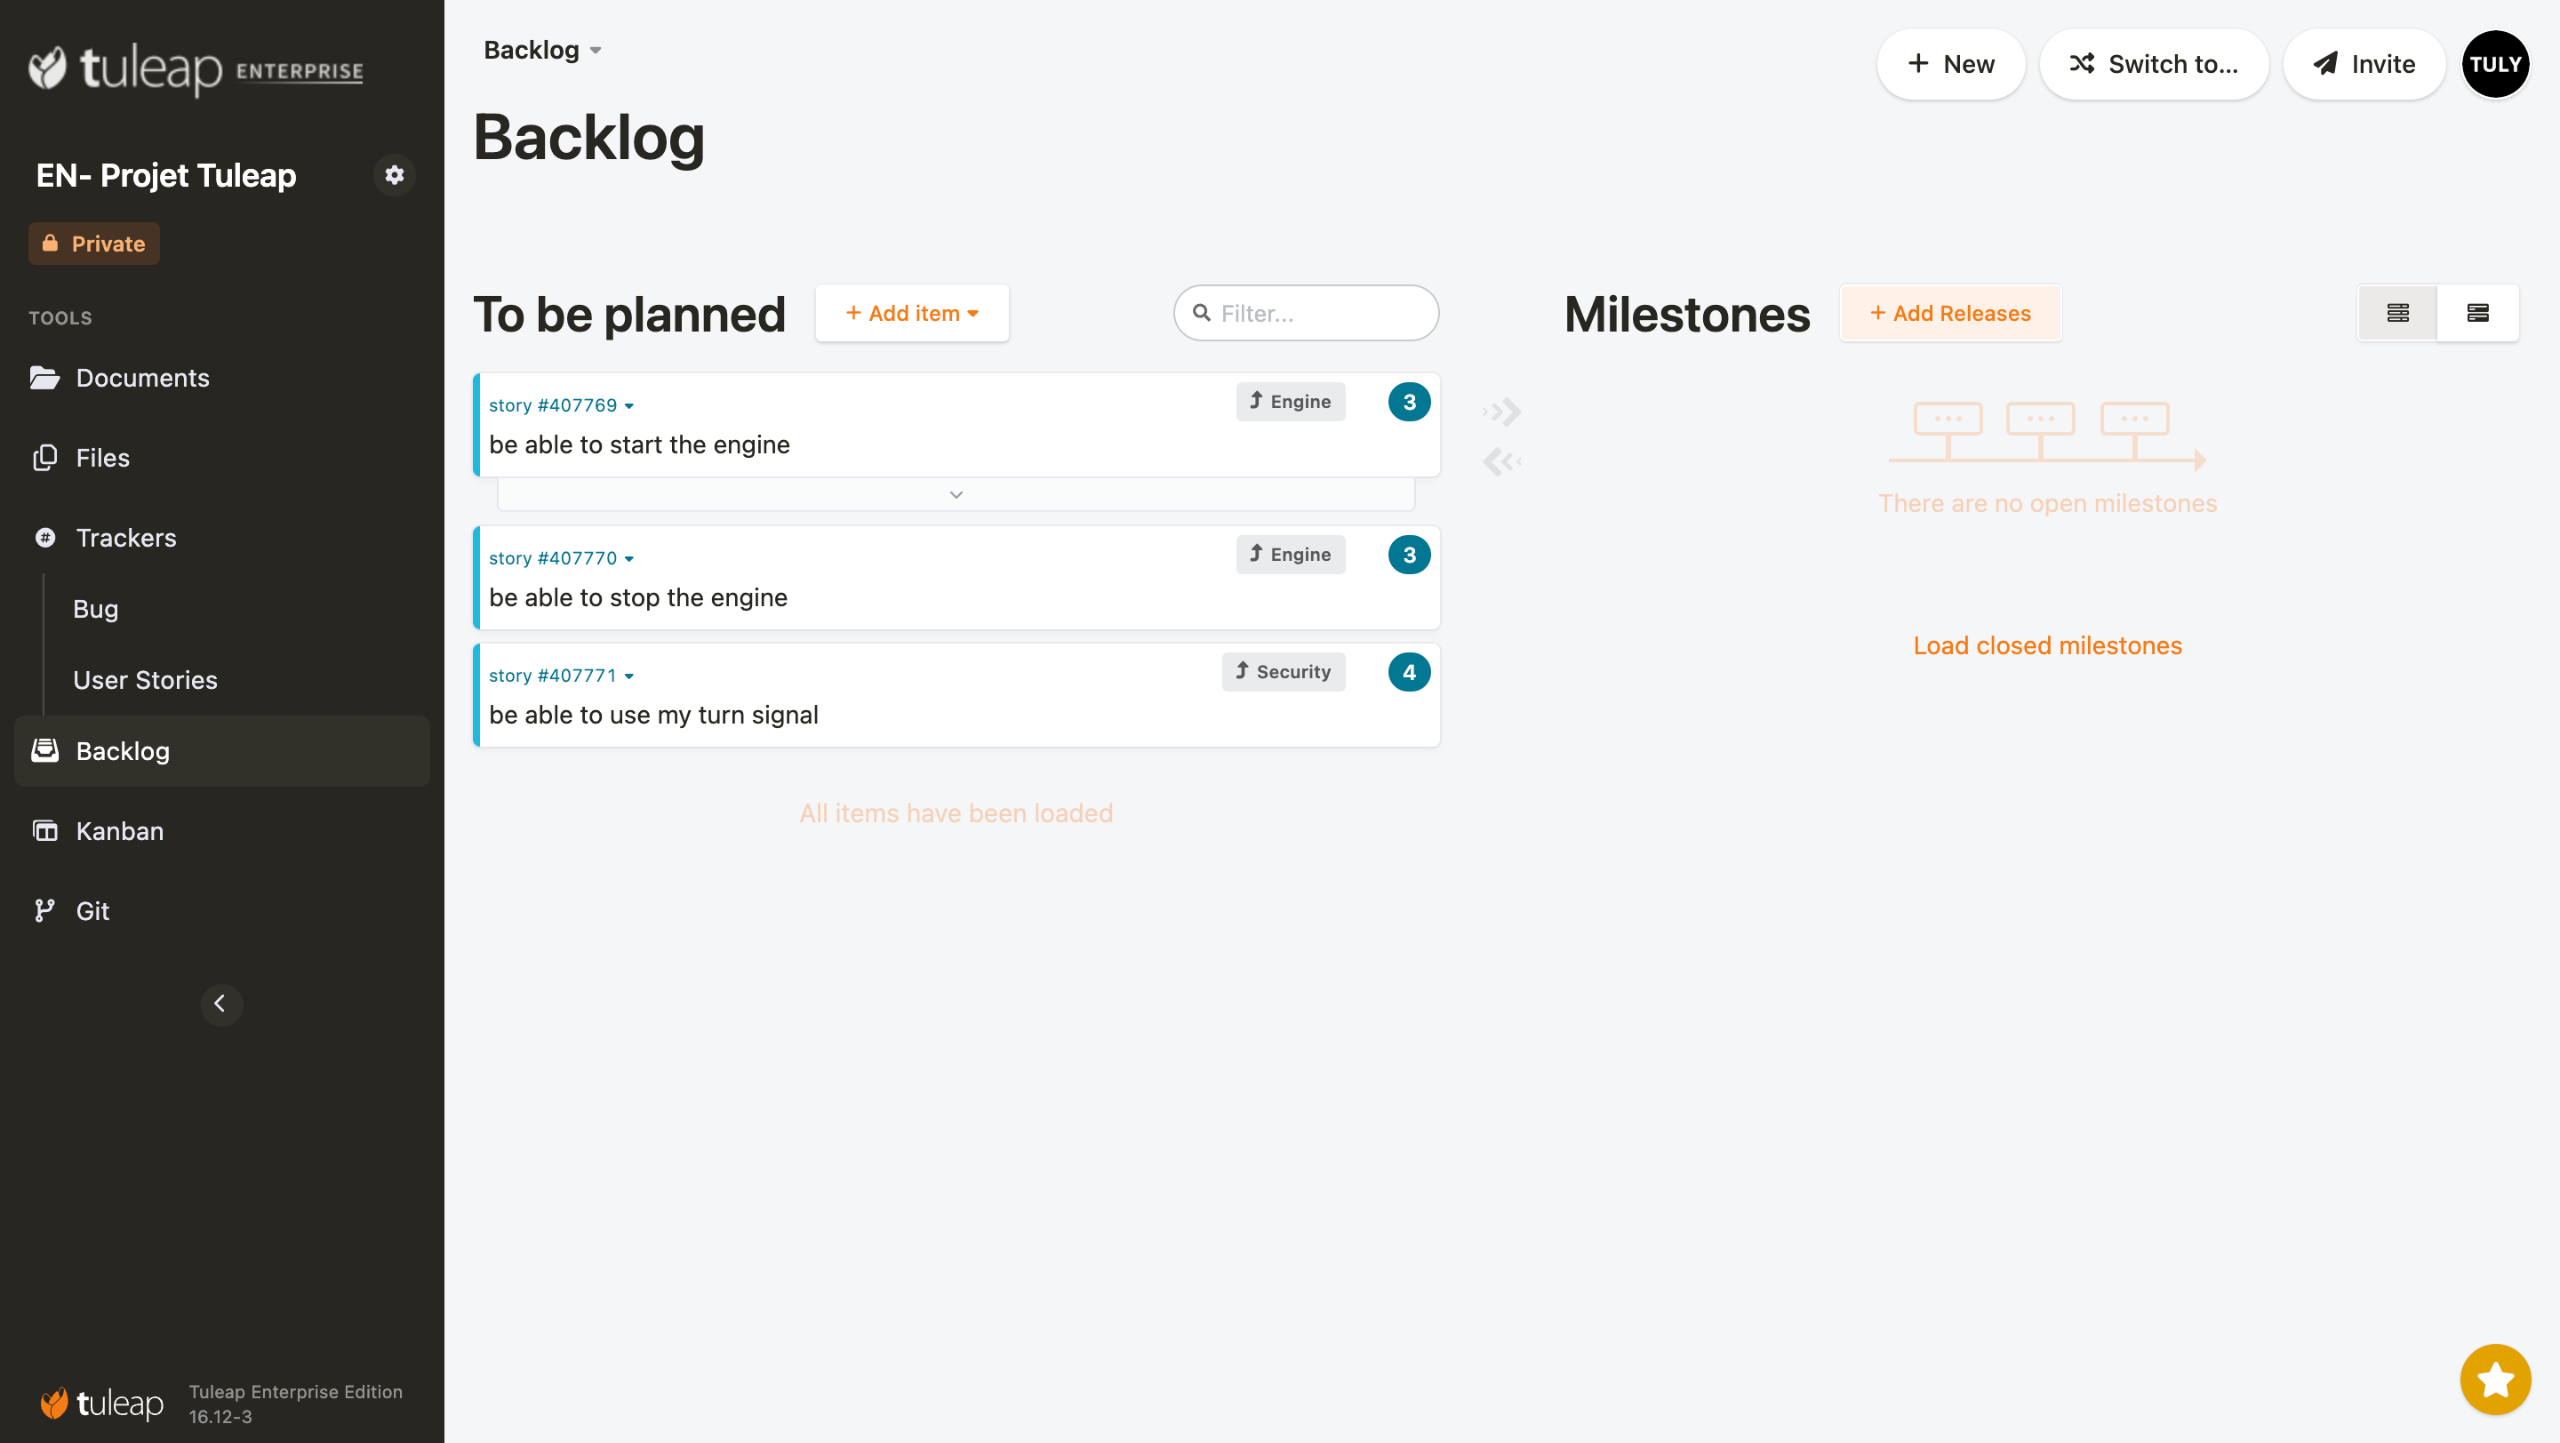
Task: Expand children of story #407769
Action: [x=955, y=495]
